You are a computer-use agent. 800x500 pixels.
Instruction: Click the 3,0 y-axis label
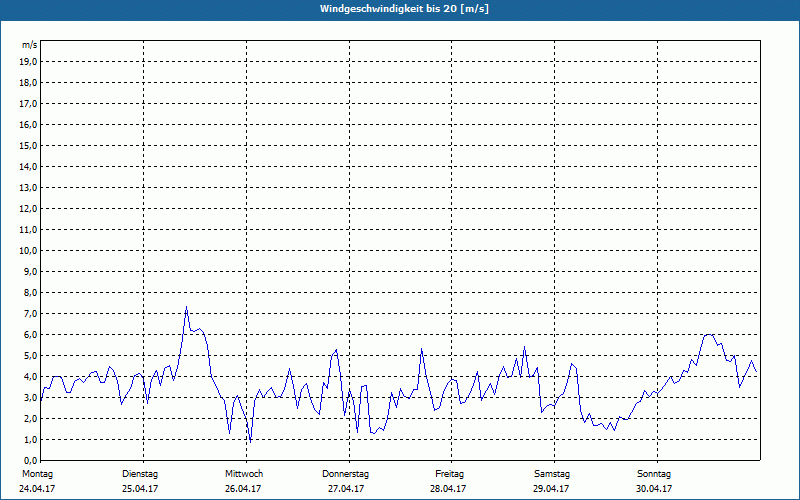(x=31, y=397)
